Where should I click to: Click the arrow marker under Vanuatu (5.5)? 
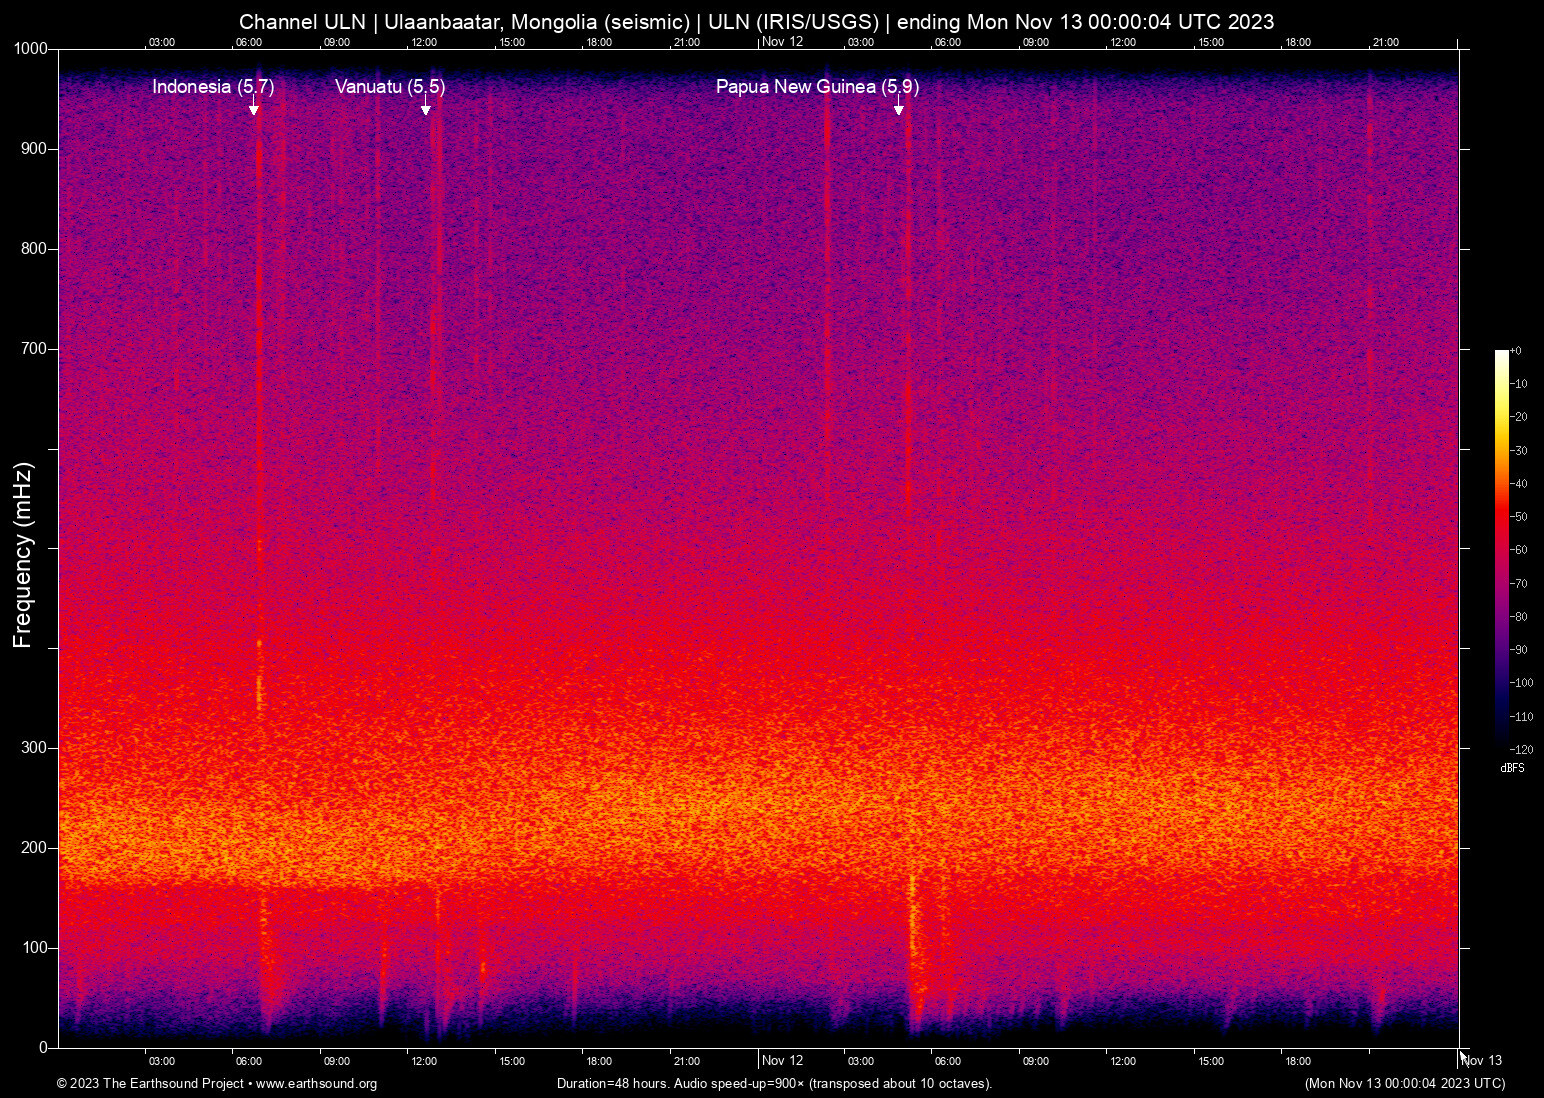[x=426, y=109]
